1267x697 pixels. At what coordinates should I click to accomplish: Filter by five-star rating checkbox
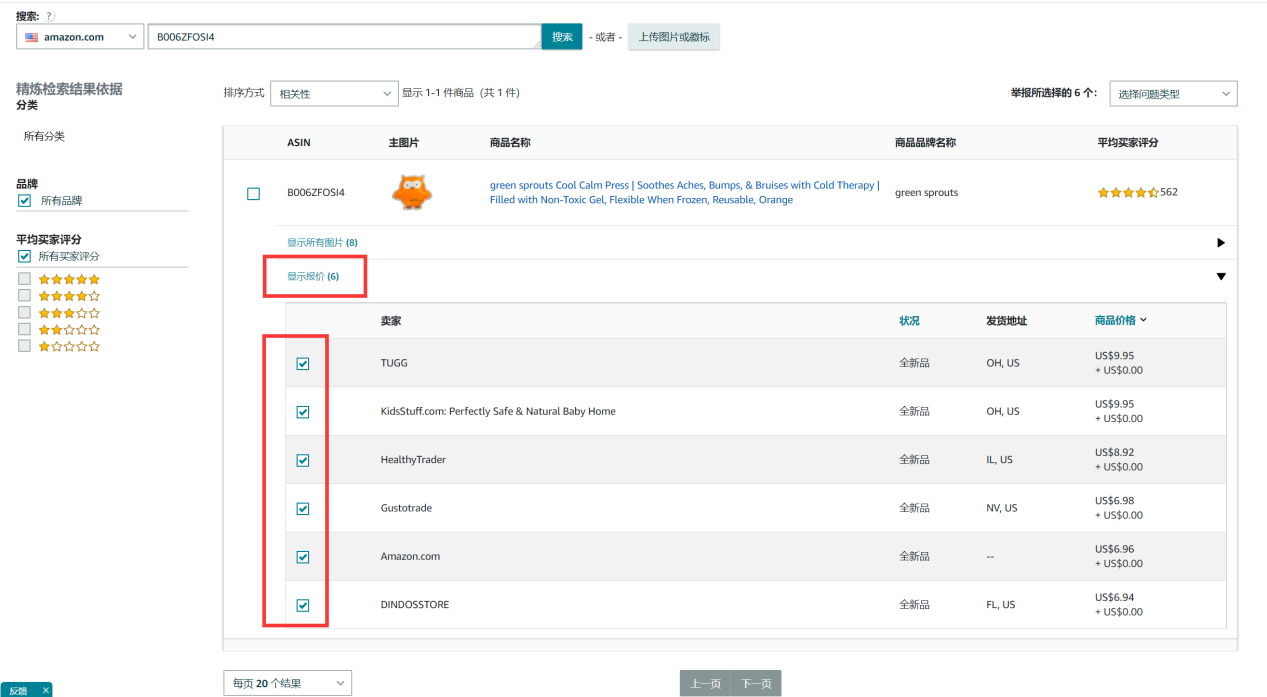[x=25, y=279]
